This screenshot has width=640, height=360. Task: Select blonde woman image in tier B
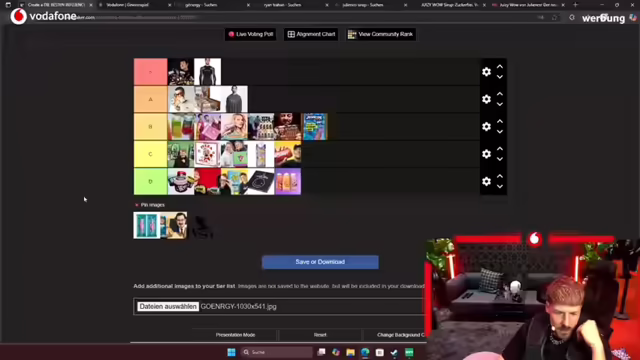(234, 127)
